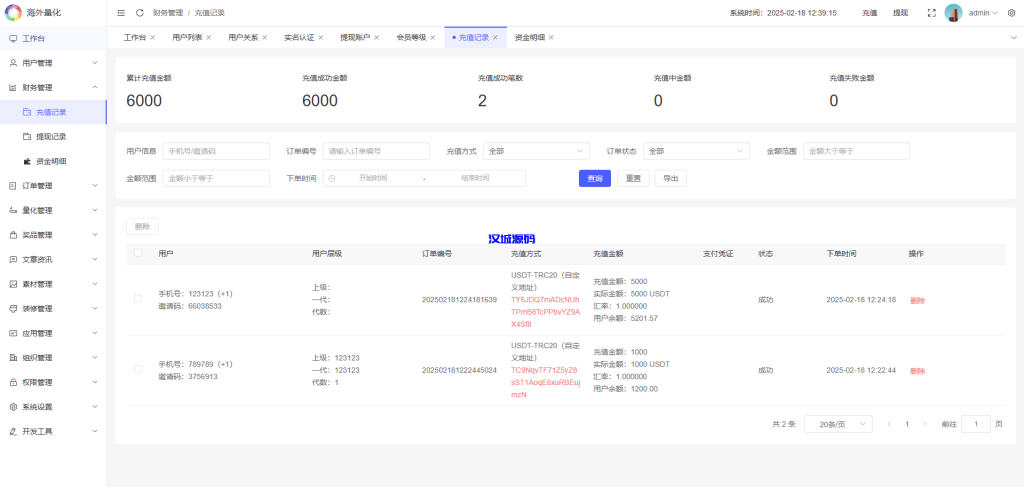Open the 20条/页 page size dropdown
Screen dimensions: 1024x487
tap(839, 424)
